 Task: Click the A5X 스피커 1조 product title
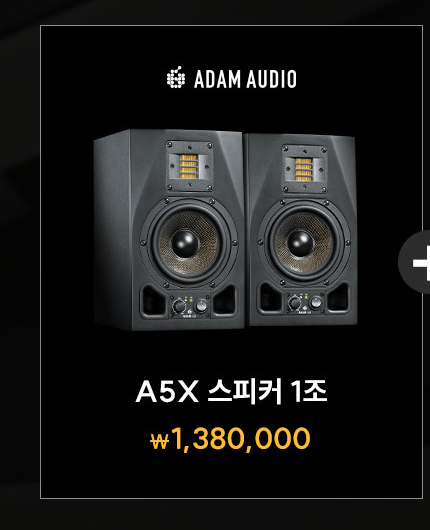tap(232, 391)
